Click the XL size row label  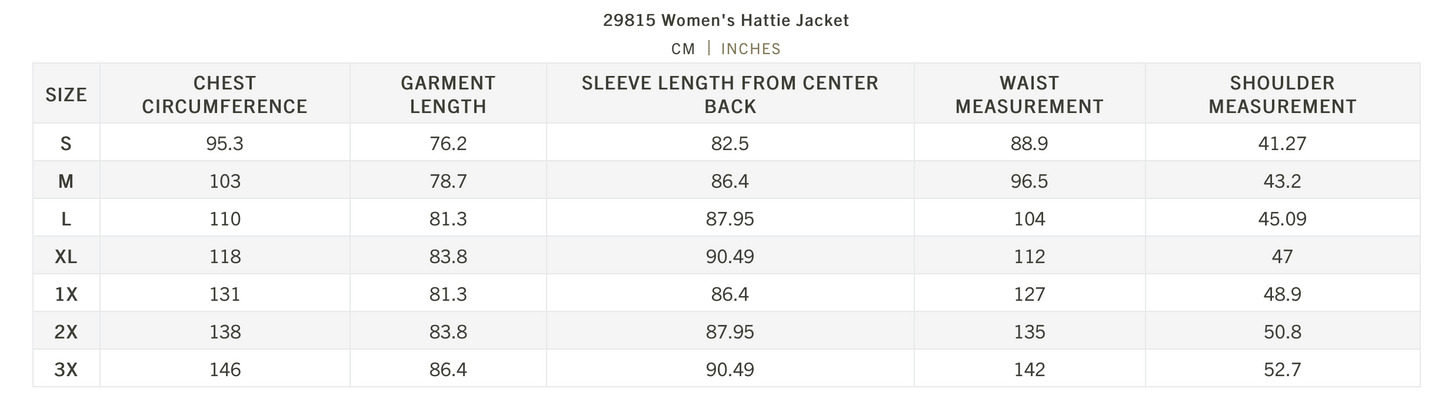click(x=66, y=256)
